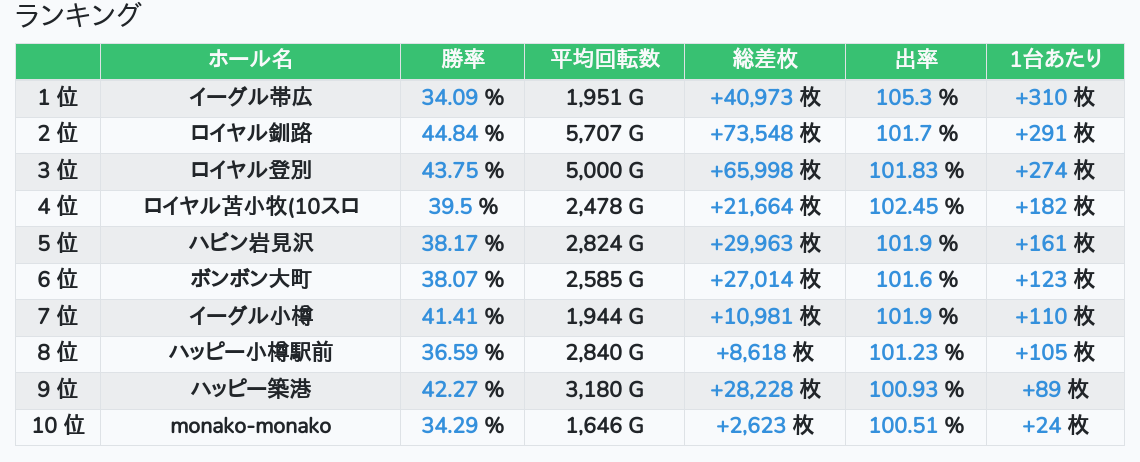1140x462 pixels.
Task: Open the 100.51 payout rate link
Action: pos(903,426)
